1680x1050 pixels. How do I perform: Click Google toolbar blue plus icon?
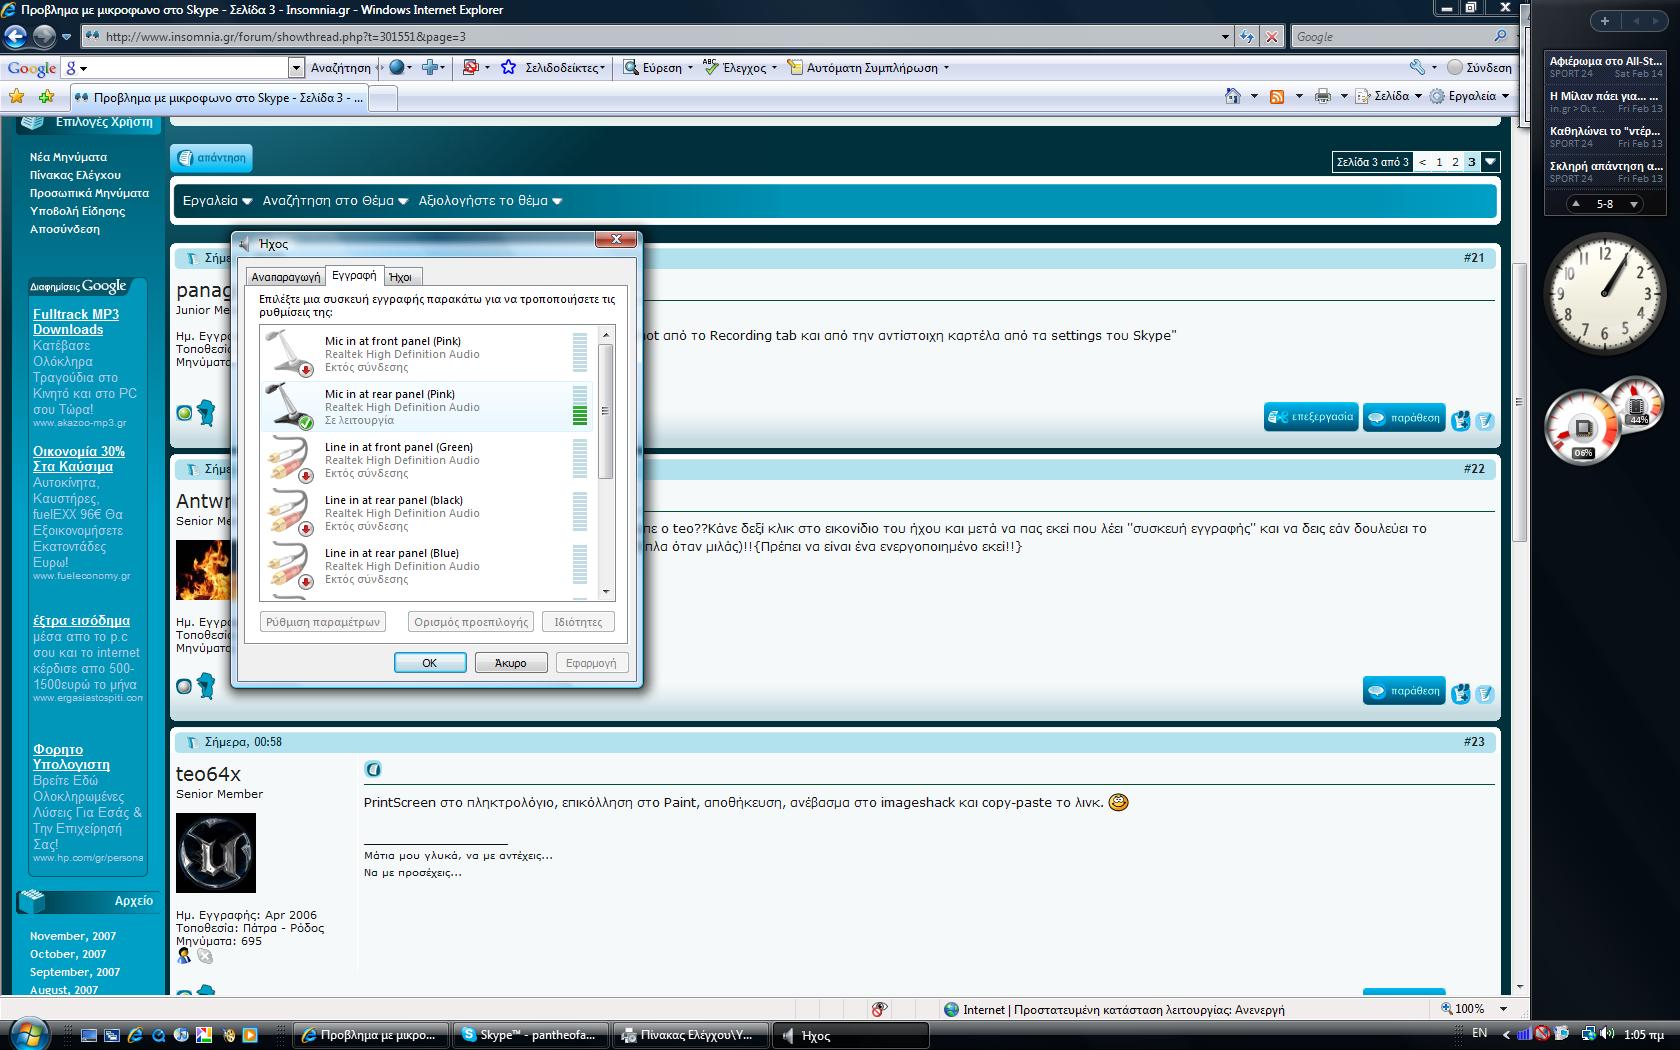click(431, 67)
